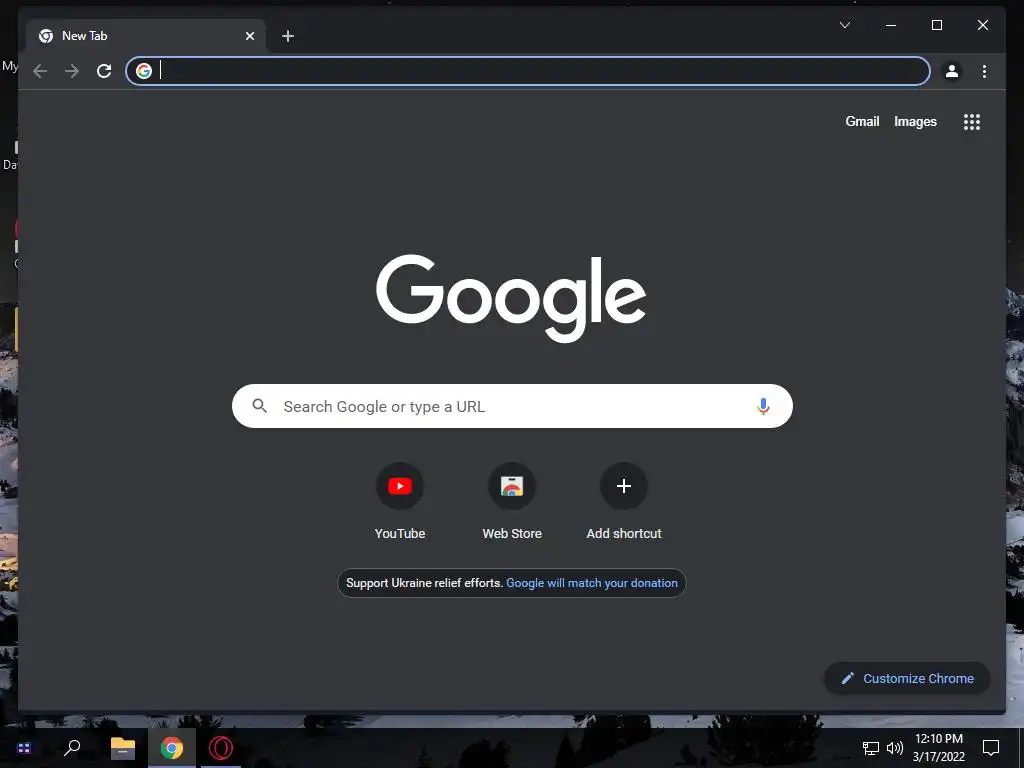Screen dimensions: 1024x768
Task: Go forward using the forward arrow
Action: pyautogui.click(x=72, y=71)
